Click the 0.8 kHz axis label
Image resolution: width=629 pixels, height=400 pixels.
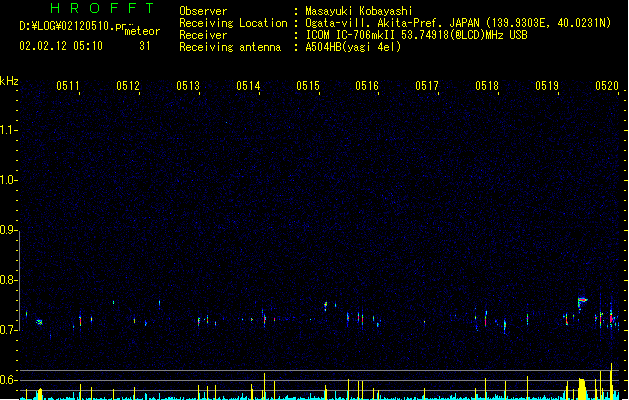click(x=8, y=280)
